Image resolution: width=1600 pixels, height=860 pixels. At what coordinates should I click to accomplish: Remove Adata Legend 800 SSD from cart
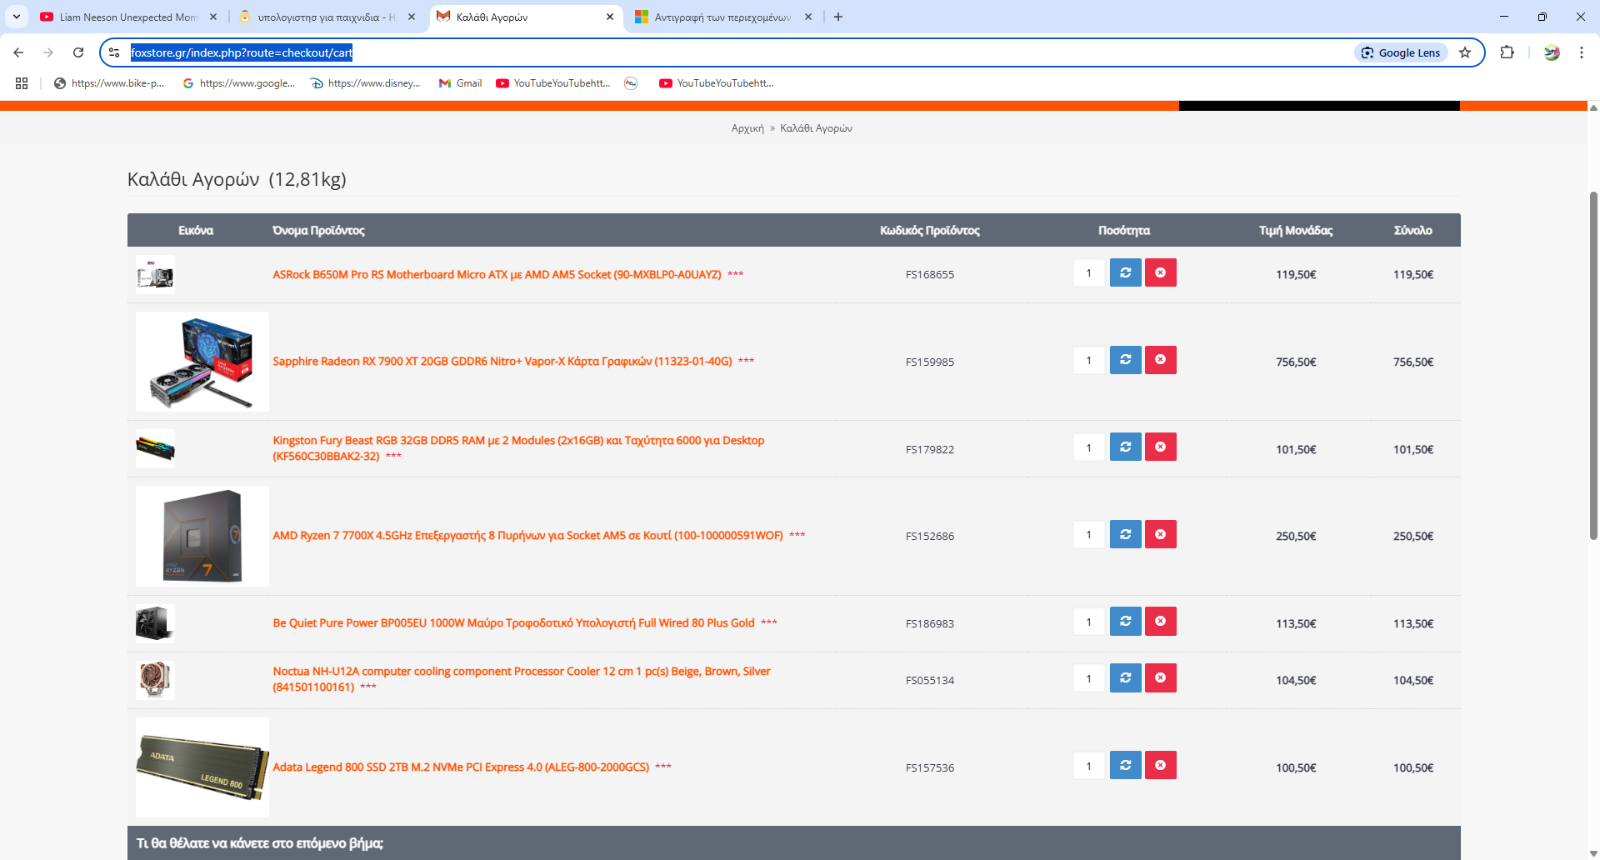1160,765
